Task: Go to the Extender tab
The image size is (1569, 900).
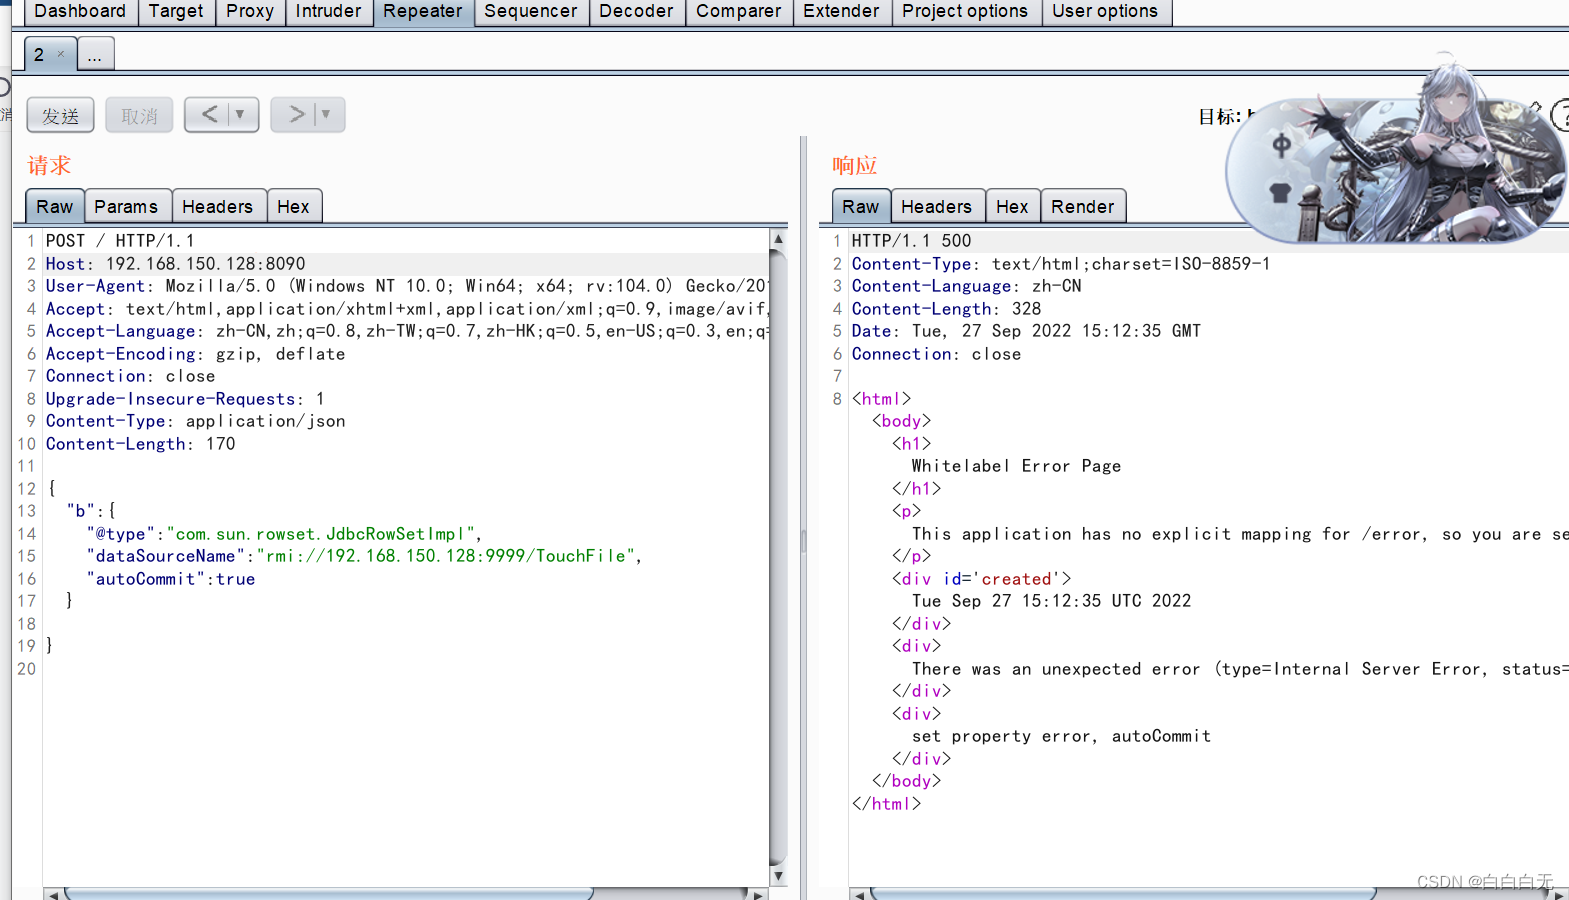Action: click(x=842, y=12)
